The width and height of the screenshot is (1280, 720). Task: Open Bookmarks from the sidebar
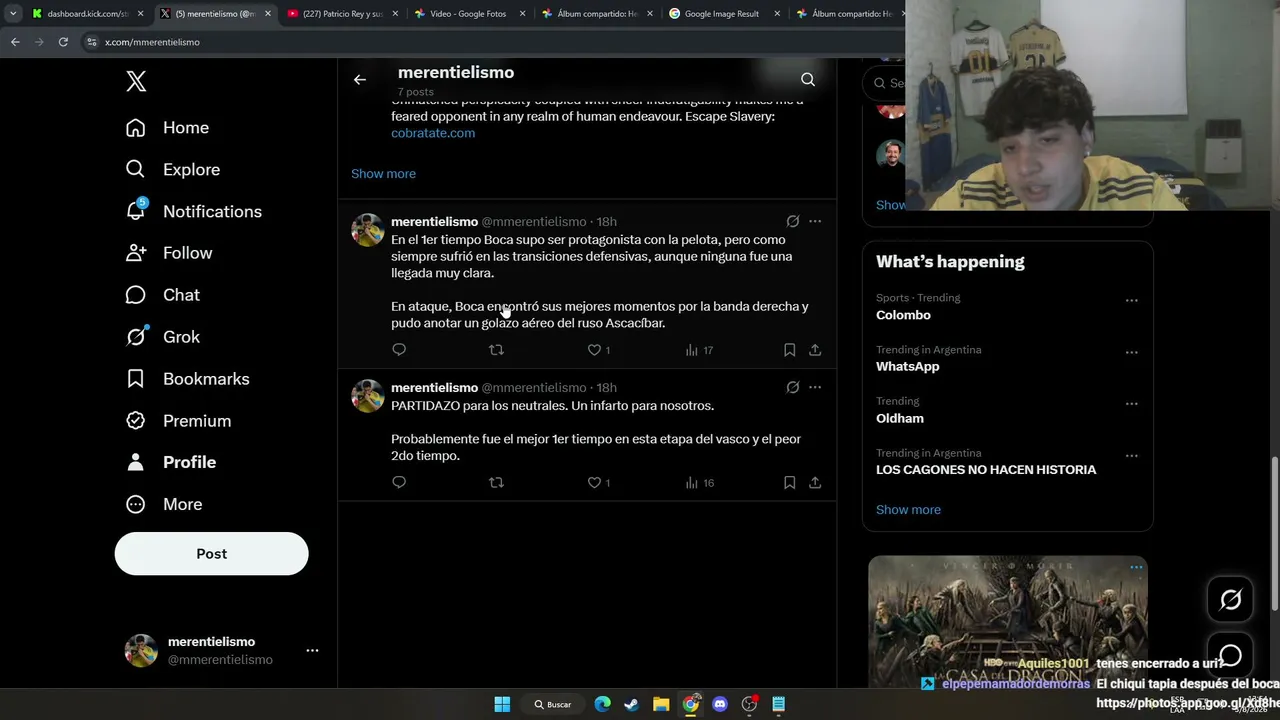pos(187,379)
